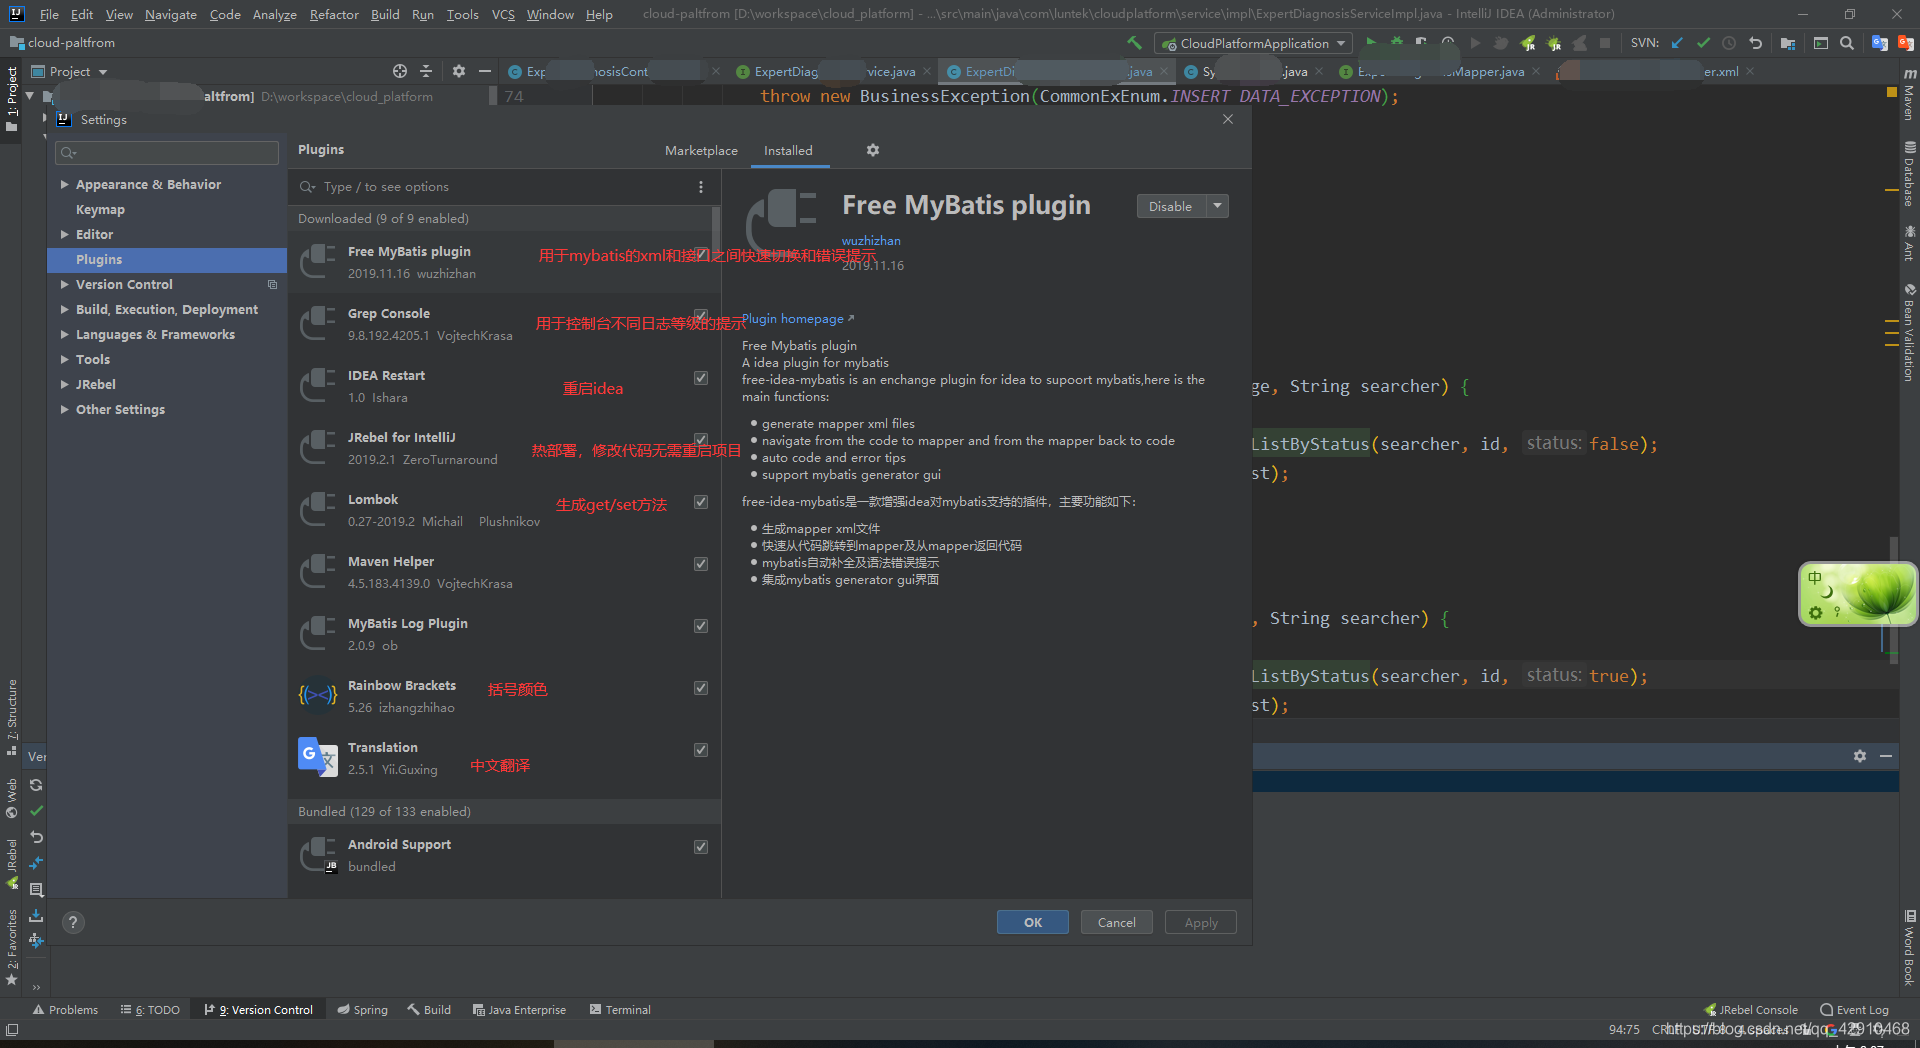The image size is (1920, 1048).
Task: Click the search options kebab menu
Action: pyautogui.click(x=701, y=187)
